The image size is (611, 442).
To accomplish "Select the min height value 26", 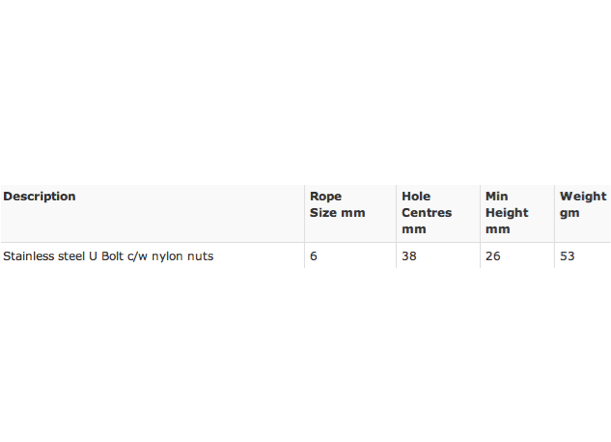I will [493, 256].
